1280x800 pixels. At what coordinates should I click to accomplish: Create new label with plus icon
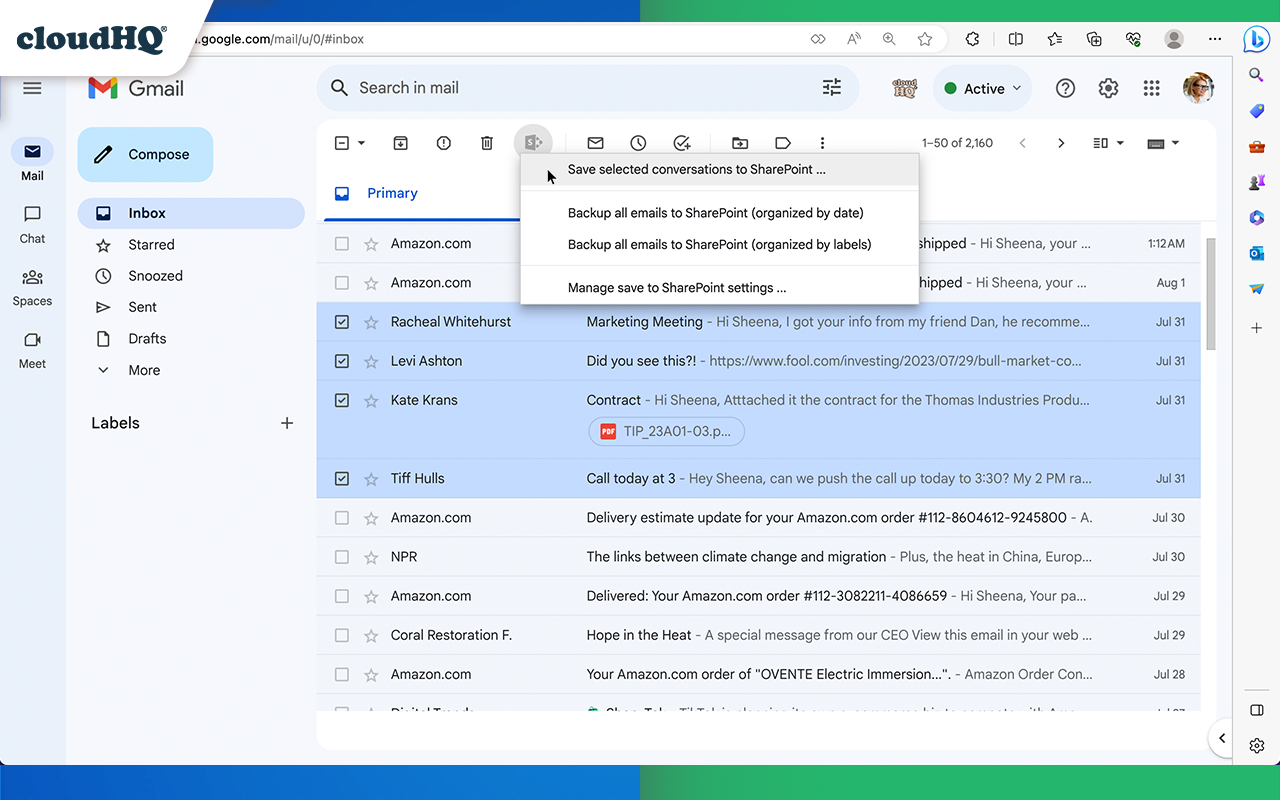tap(287, 423)
